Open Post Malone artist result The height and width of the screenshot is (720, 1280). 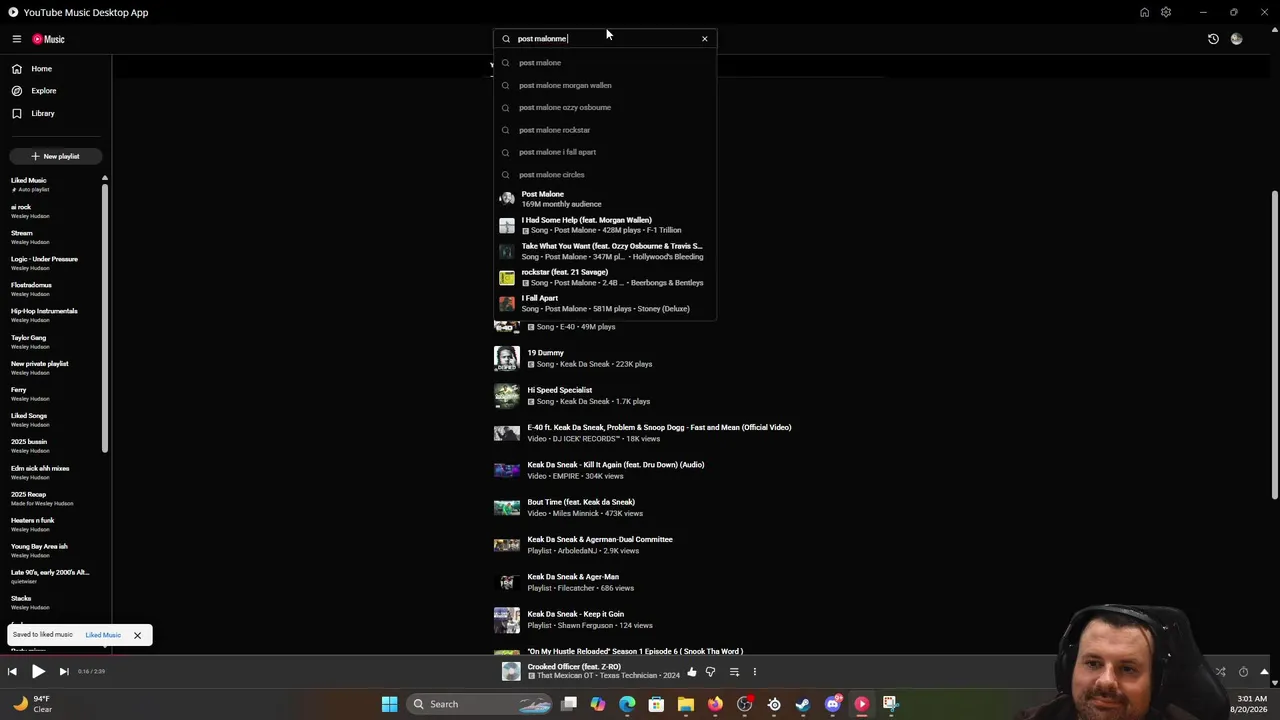605,199
